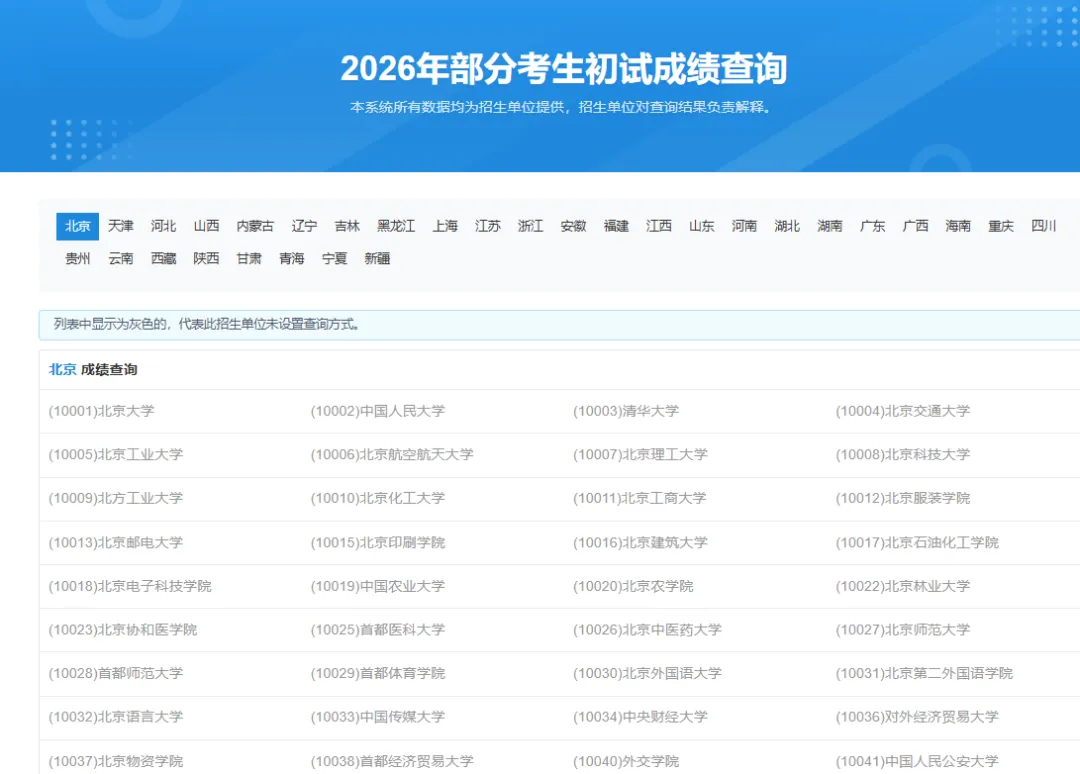1080x774 pixels.
Task: Switch to the 上海 tab
Action: [x=445, y=226]
